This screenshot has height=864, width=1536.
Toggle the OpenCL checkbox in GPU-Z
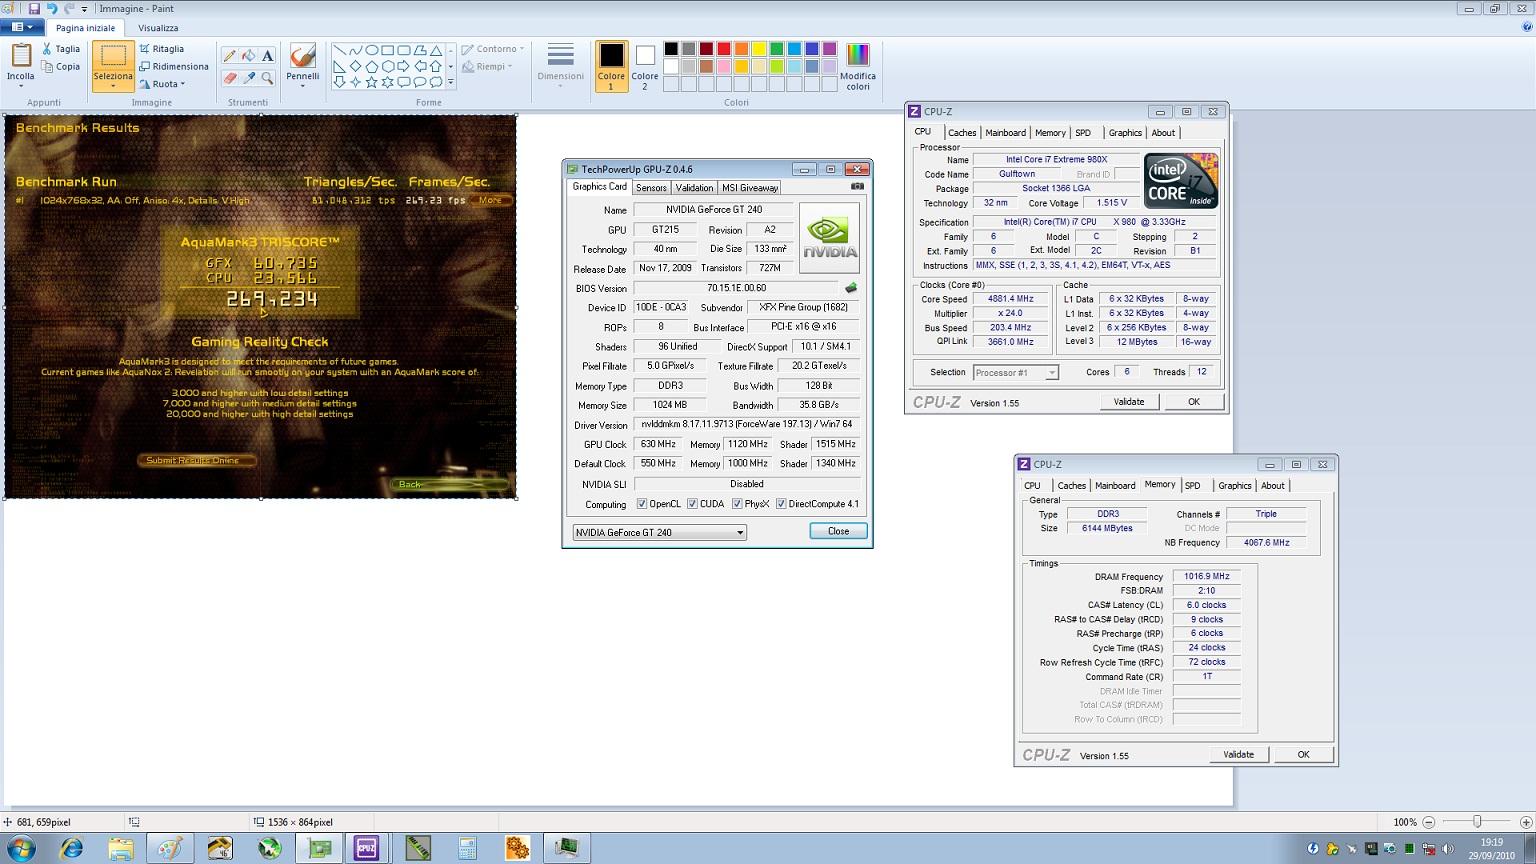[642, 504]
